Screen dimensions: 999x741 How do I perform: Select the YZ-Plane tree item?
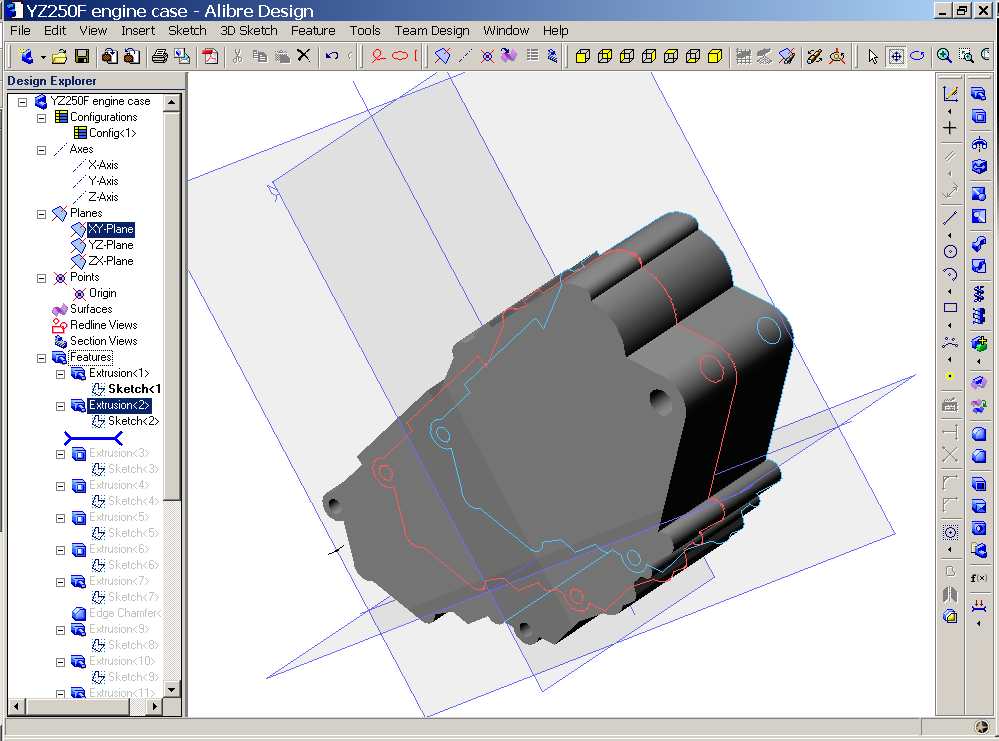click(x=111, y=245)
